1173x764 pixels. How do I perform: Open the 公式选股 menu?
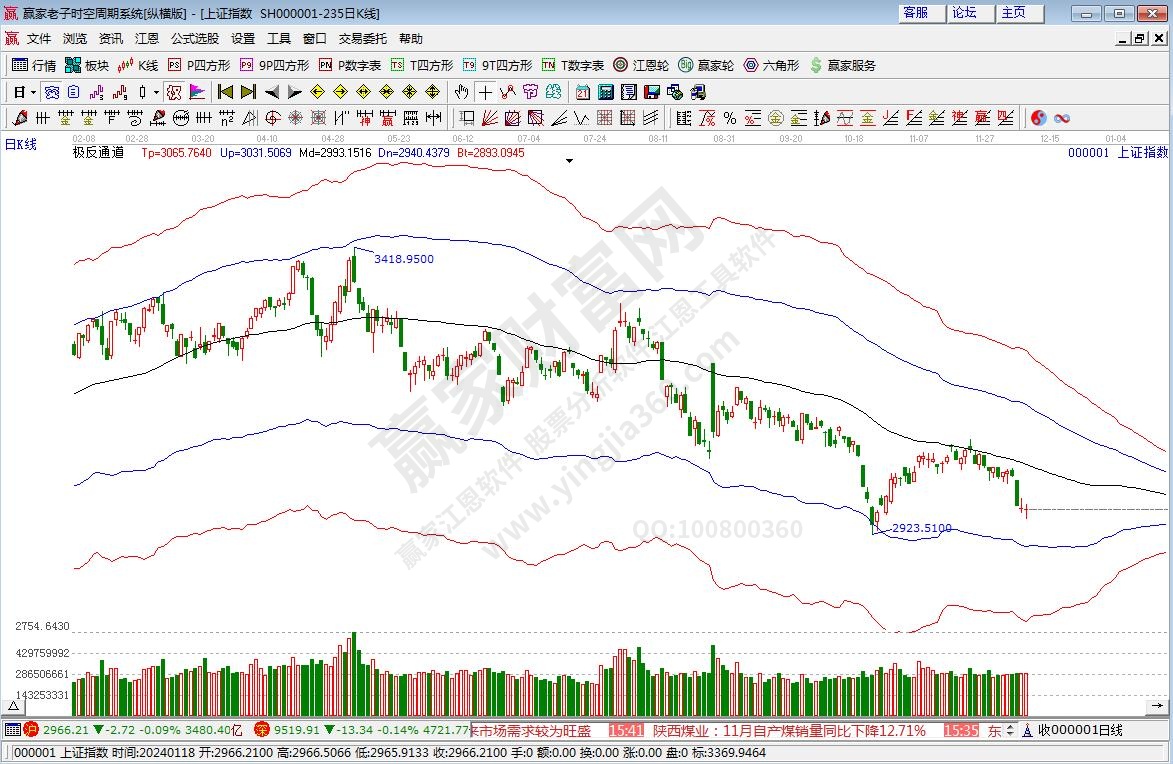[x=194, y=39]
